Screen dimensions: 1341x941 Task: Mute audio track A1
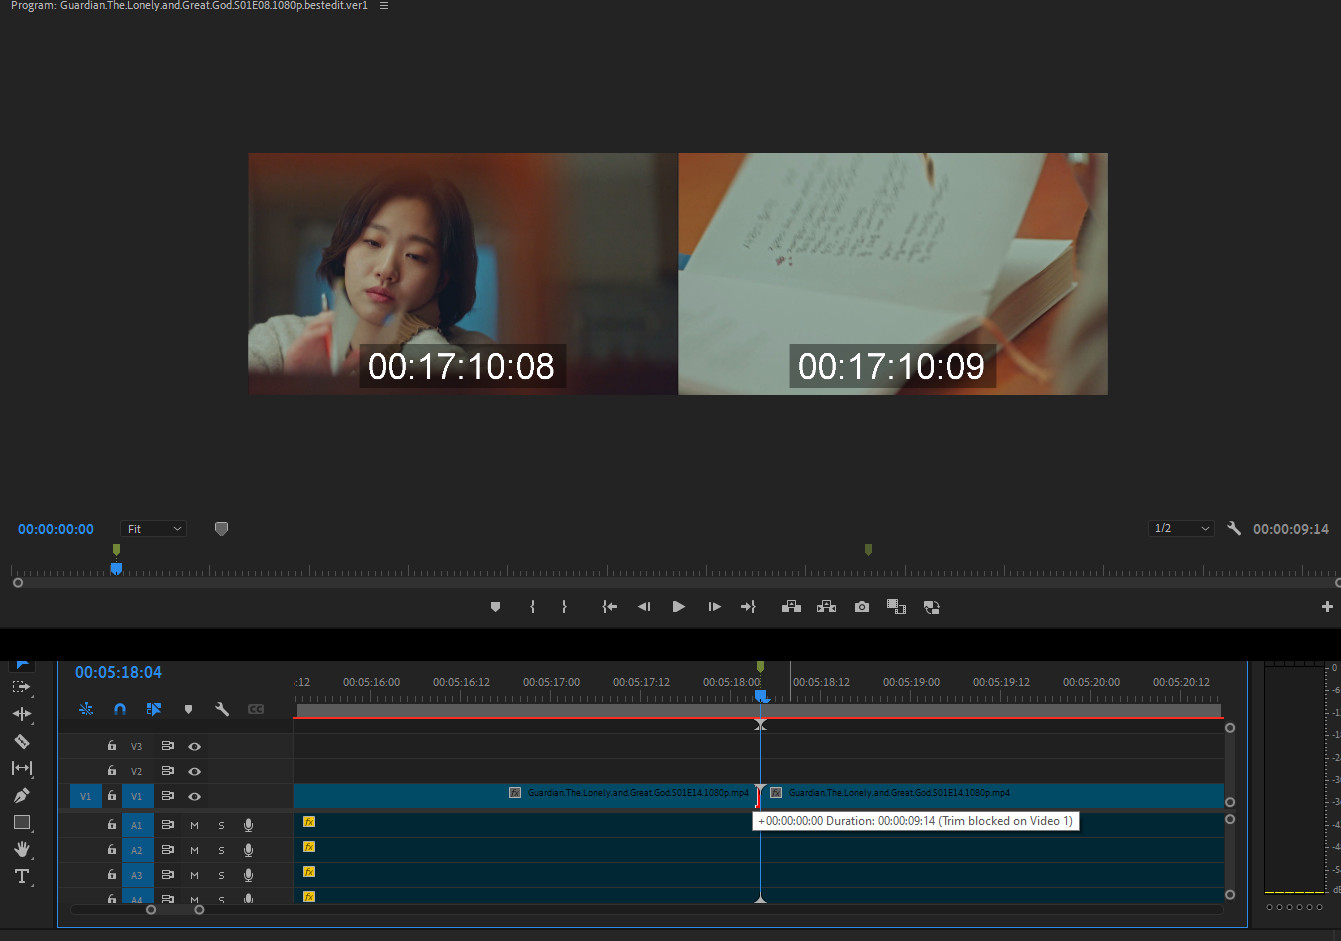(194, 825)
